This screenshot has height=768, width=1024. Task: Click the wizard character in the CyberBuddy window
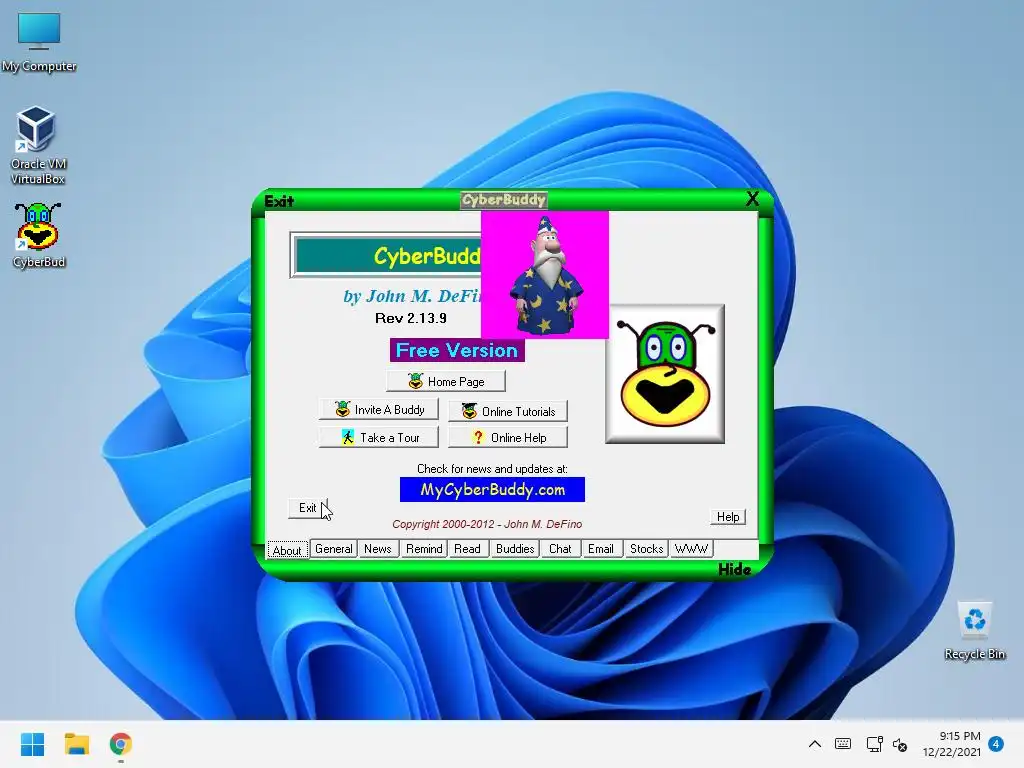coord(547,276)
